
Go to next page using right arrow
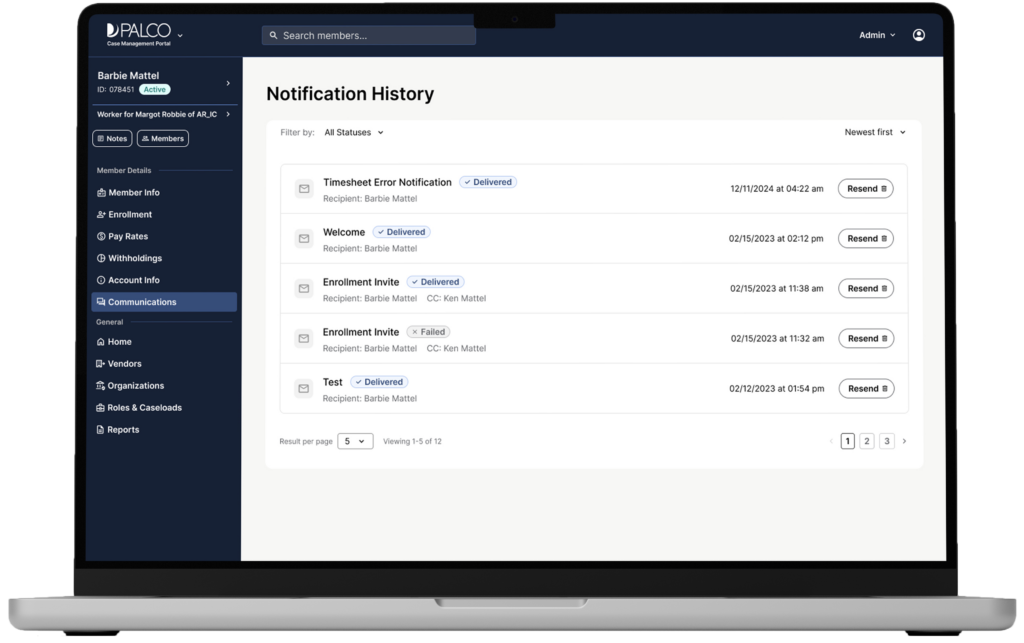point(905,441)
